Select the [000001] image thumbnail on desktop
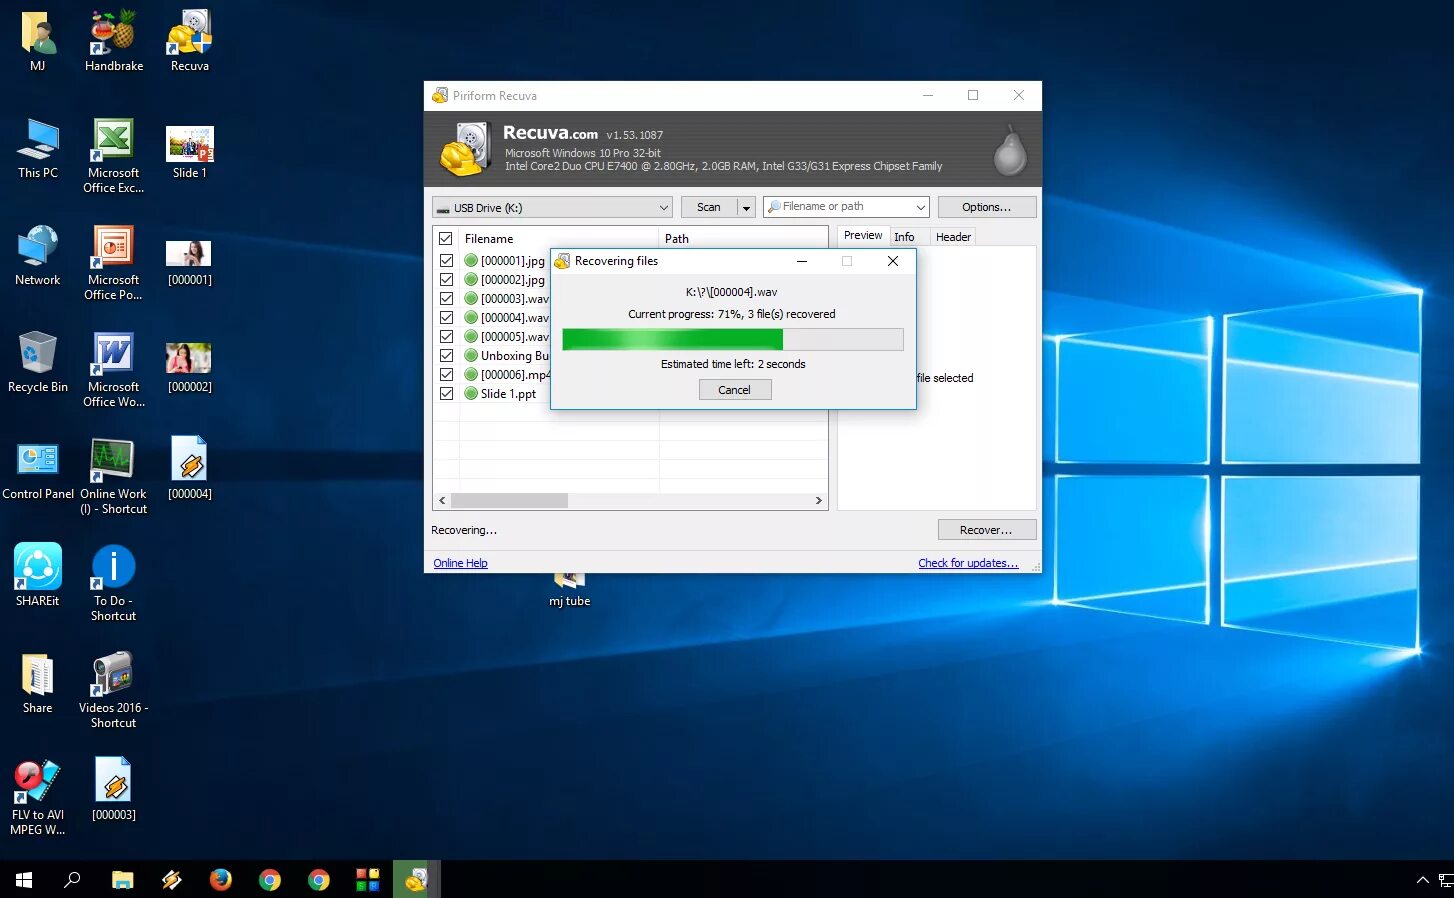 pos(190,261)
